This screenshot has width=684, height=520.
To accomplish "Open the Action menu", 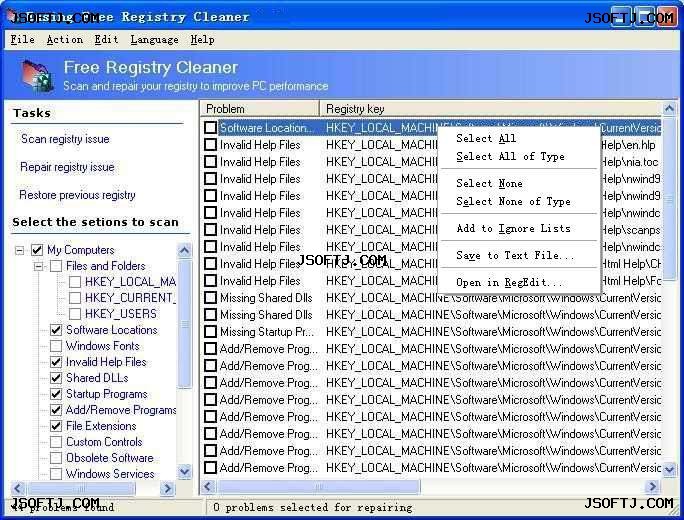I will [x=65, y=40].
